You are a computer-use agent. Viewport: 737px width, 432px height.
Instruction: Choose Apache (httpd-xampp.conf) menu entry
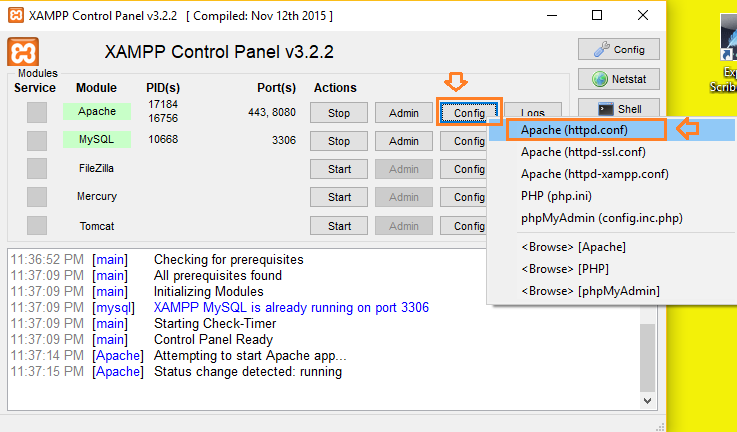click(613, 174)
